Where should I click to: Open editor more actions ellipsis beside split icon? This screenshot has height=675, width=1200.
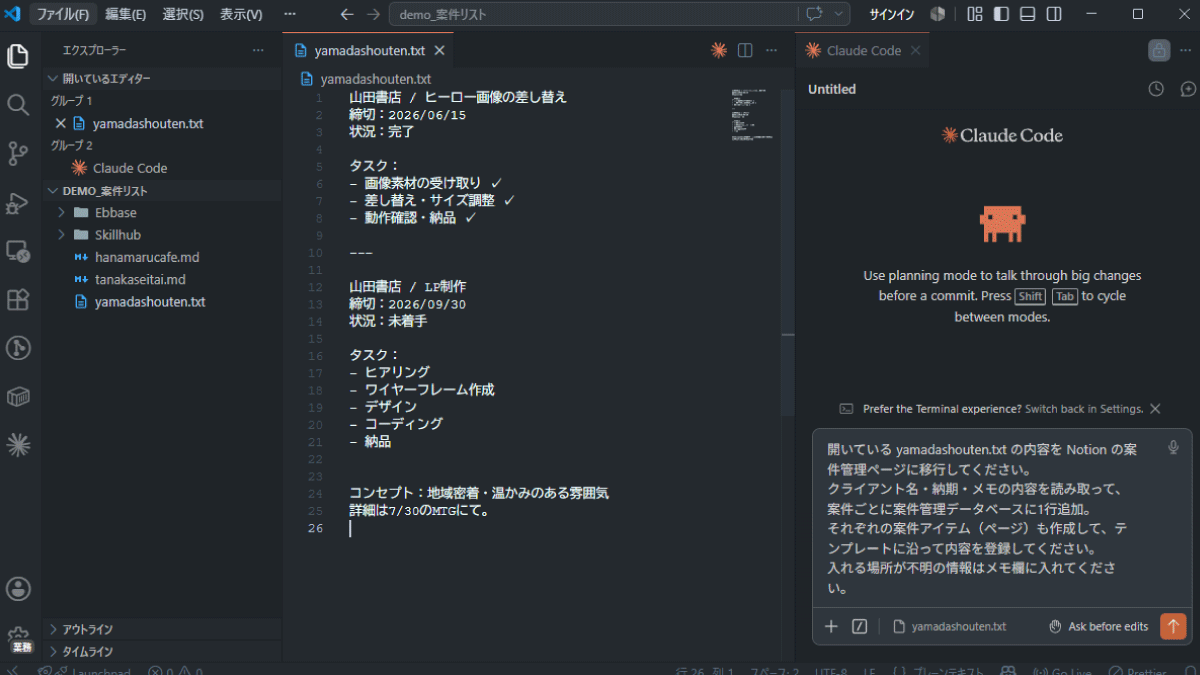tap(771, 50)
